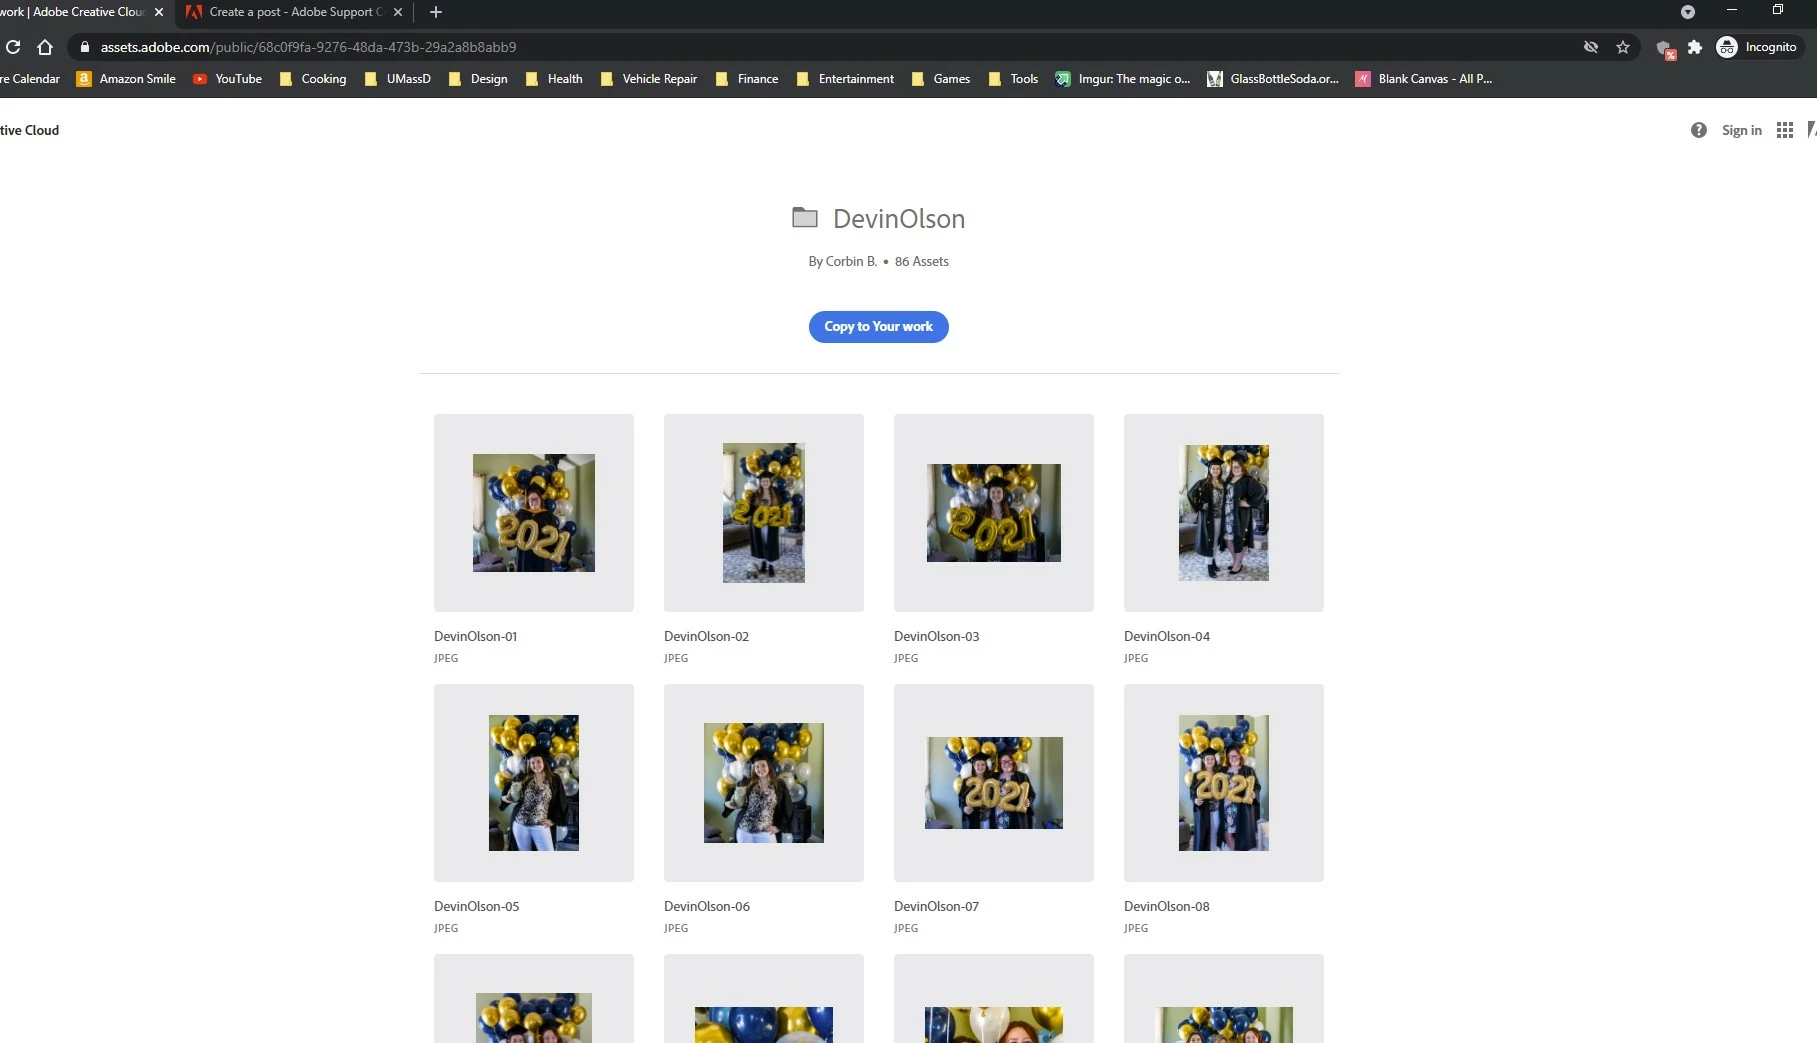Open the Finance bookmarks folder
This screenshot has width=1817, height=1043.
pyautogui.click(x=747, y=79)
